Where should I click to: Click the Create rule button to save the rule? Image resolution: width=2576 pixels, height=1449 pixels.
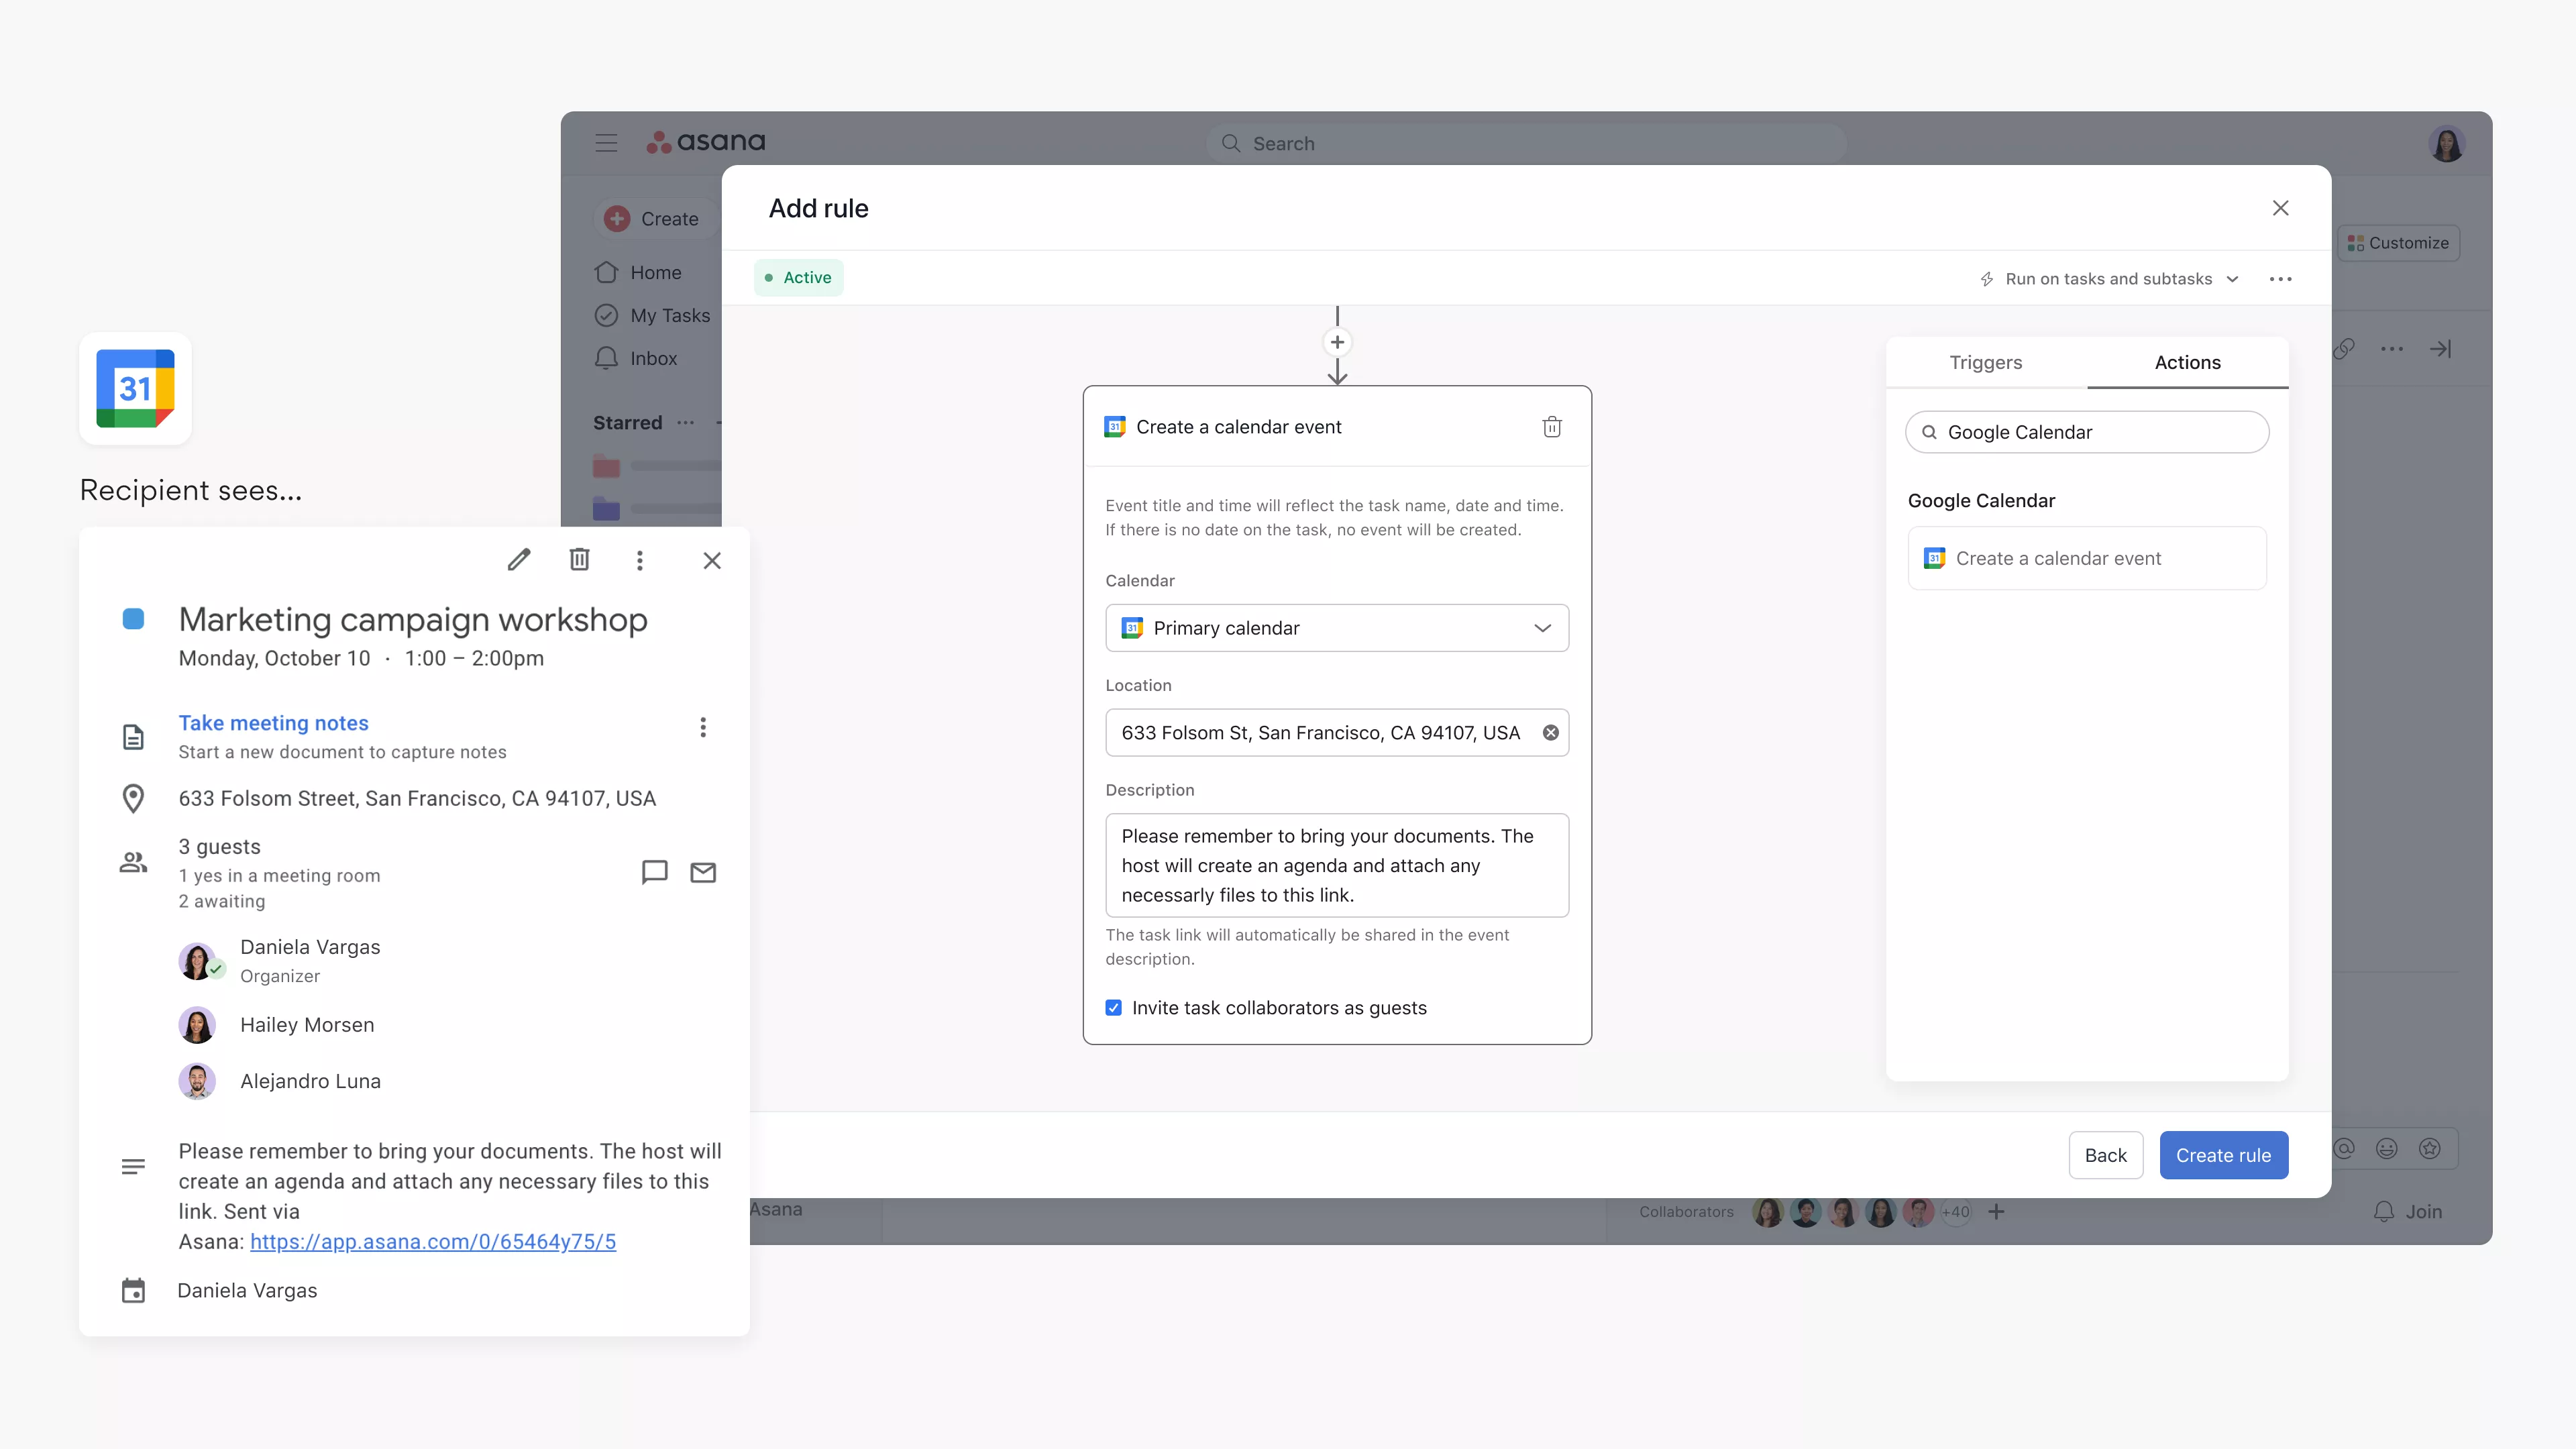point(2224,1155)
